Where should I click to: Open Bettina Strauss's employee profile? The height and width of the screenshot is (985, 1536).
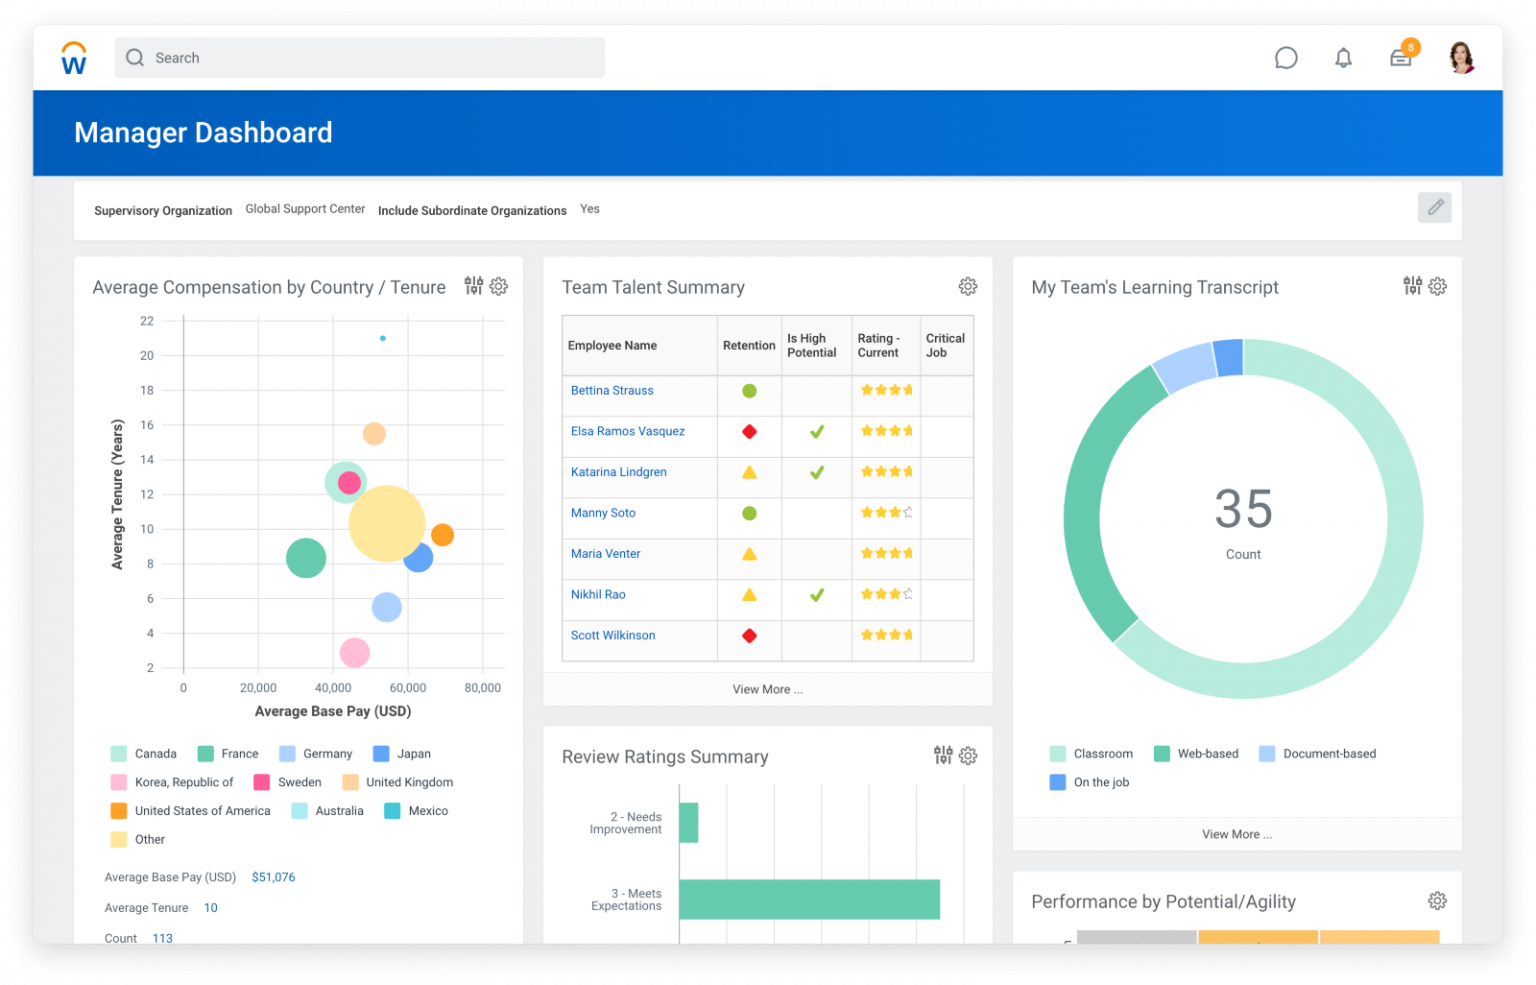coord(611,390)
